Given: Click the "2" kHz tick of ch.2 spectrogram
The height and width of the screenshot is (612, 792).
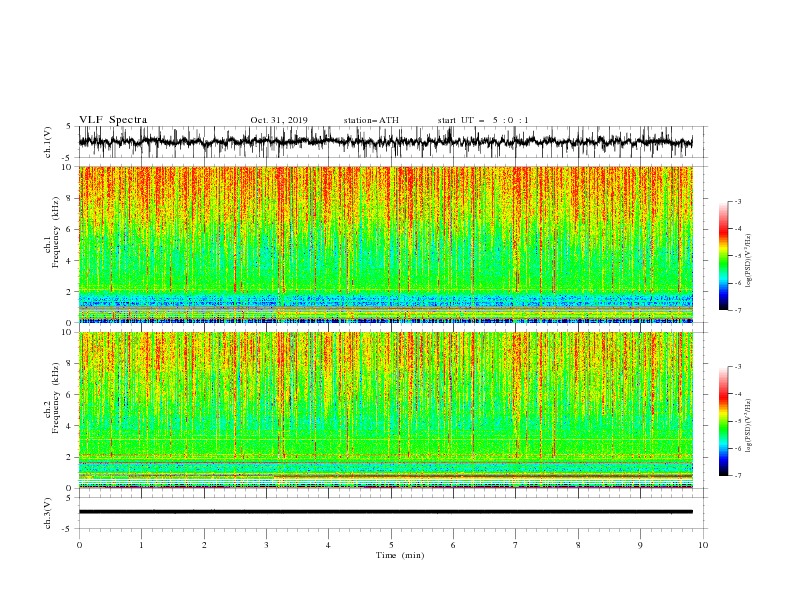Looking at the screenshot, I should tap(69, 457).
